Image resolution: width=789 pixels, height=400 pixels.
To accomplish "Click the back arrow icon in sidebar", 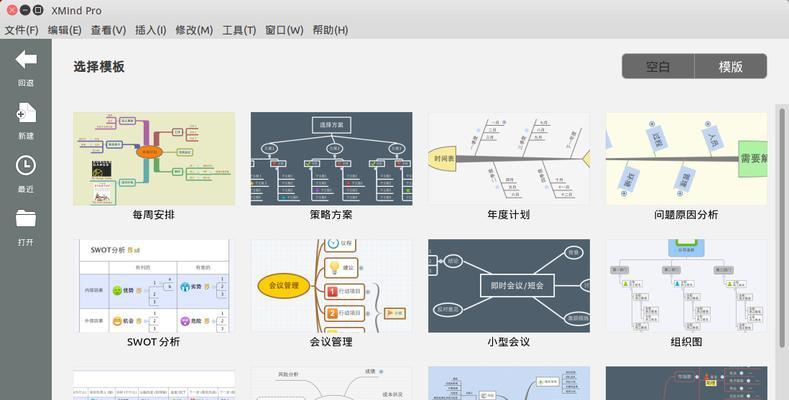I will pos(26,59).
